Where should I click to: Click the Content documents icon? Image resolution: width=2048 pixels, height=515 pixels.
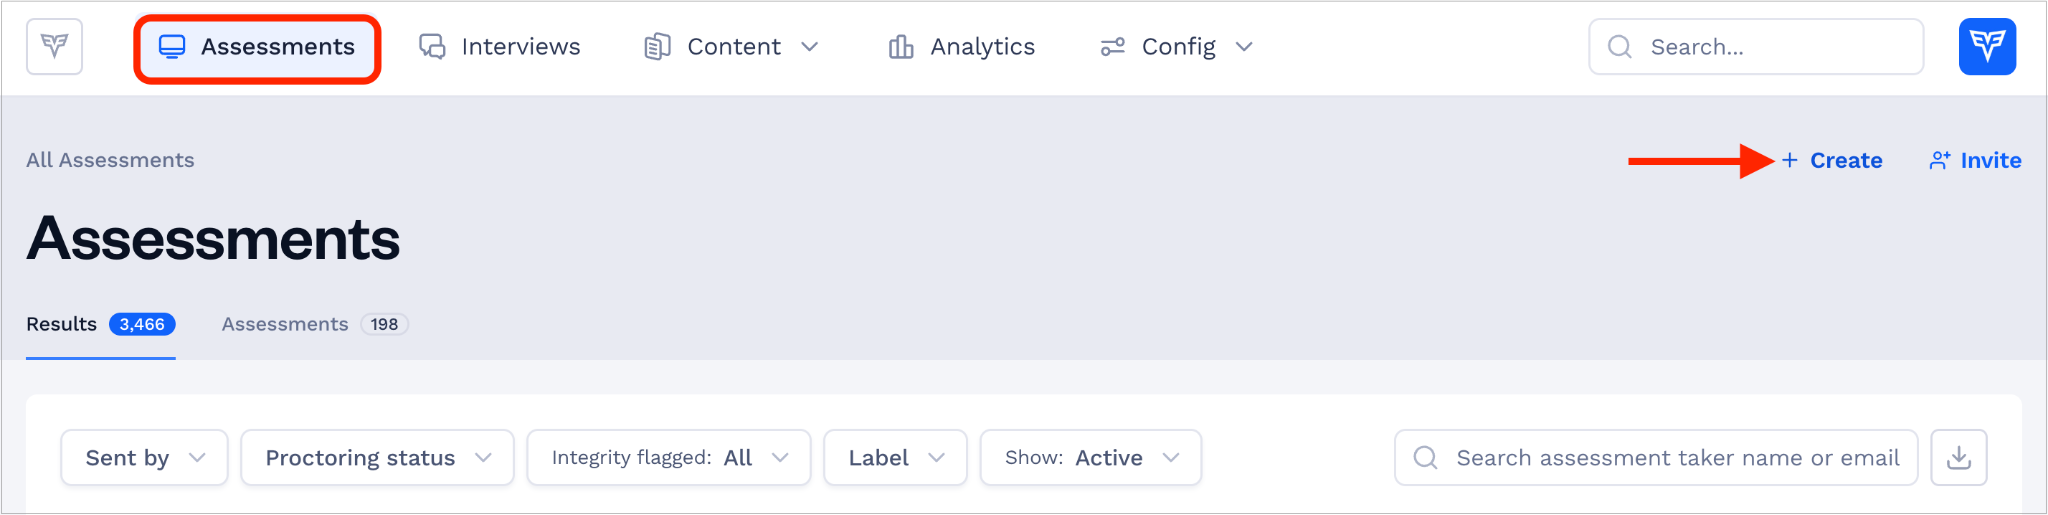(657, 47)
